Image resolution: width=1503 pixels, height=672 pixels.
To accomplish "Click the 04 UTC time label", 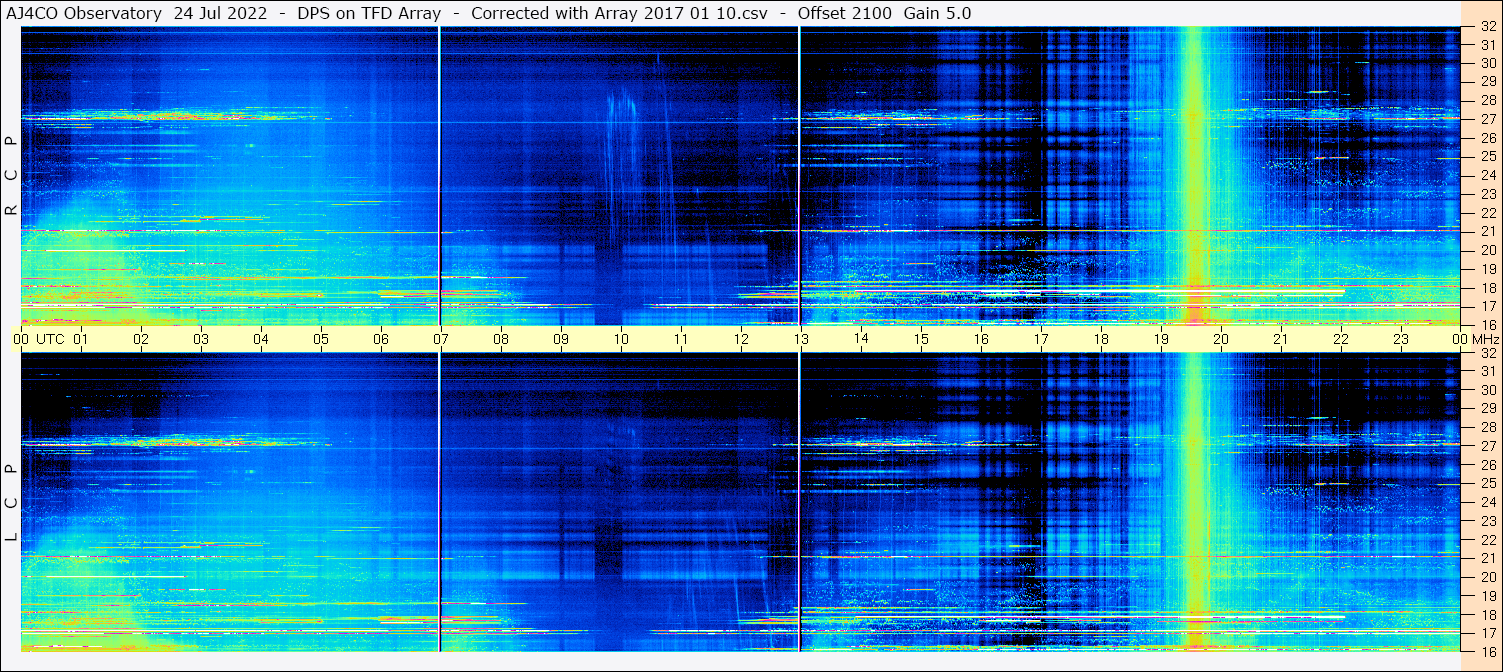I will tap(261, 338).
